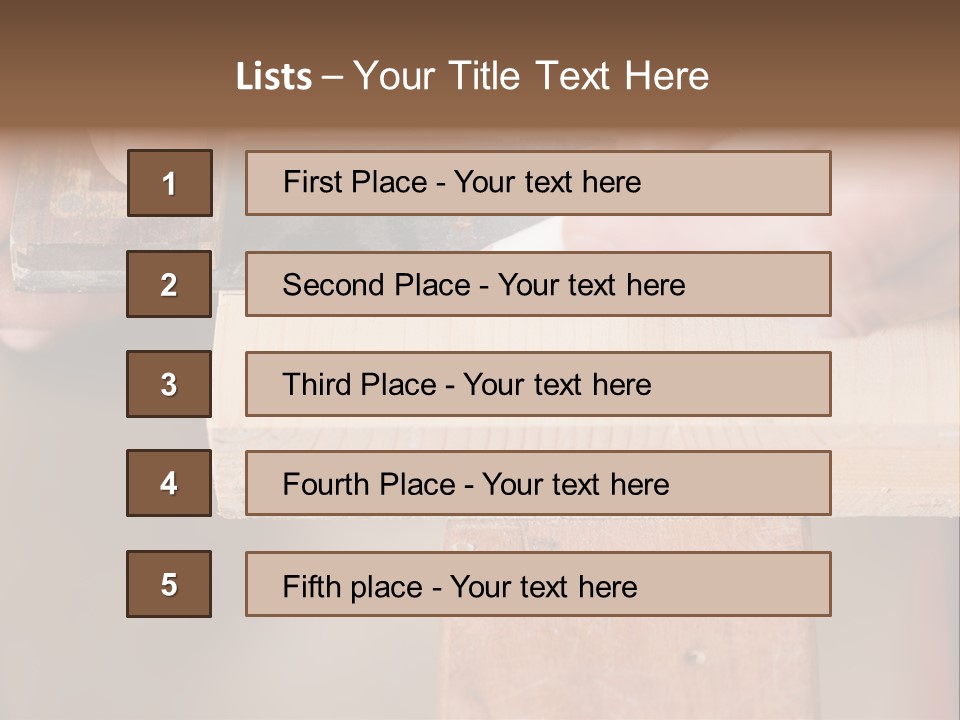Click the number 2 square

[x=169, y=284]
